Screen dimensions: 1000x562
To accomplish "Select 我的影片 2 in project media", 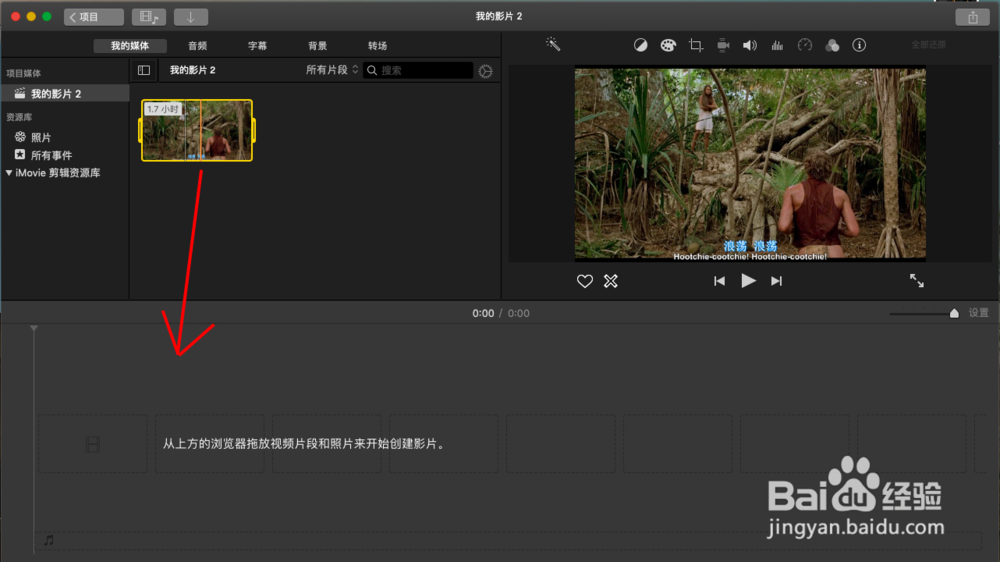I will pos(65,94).
